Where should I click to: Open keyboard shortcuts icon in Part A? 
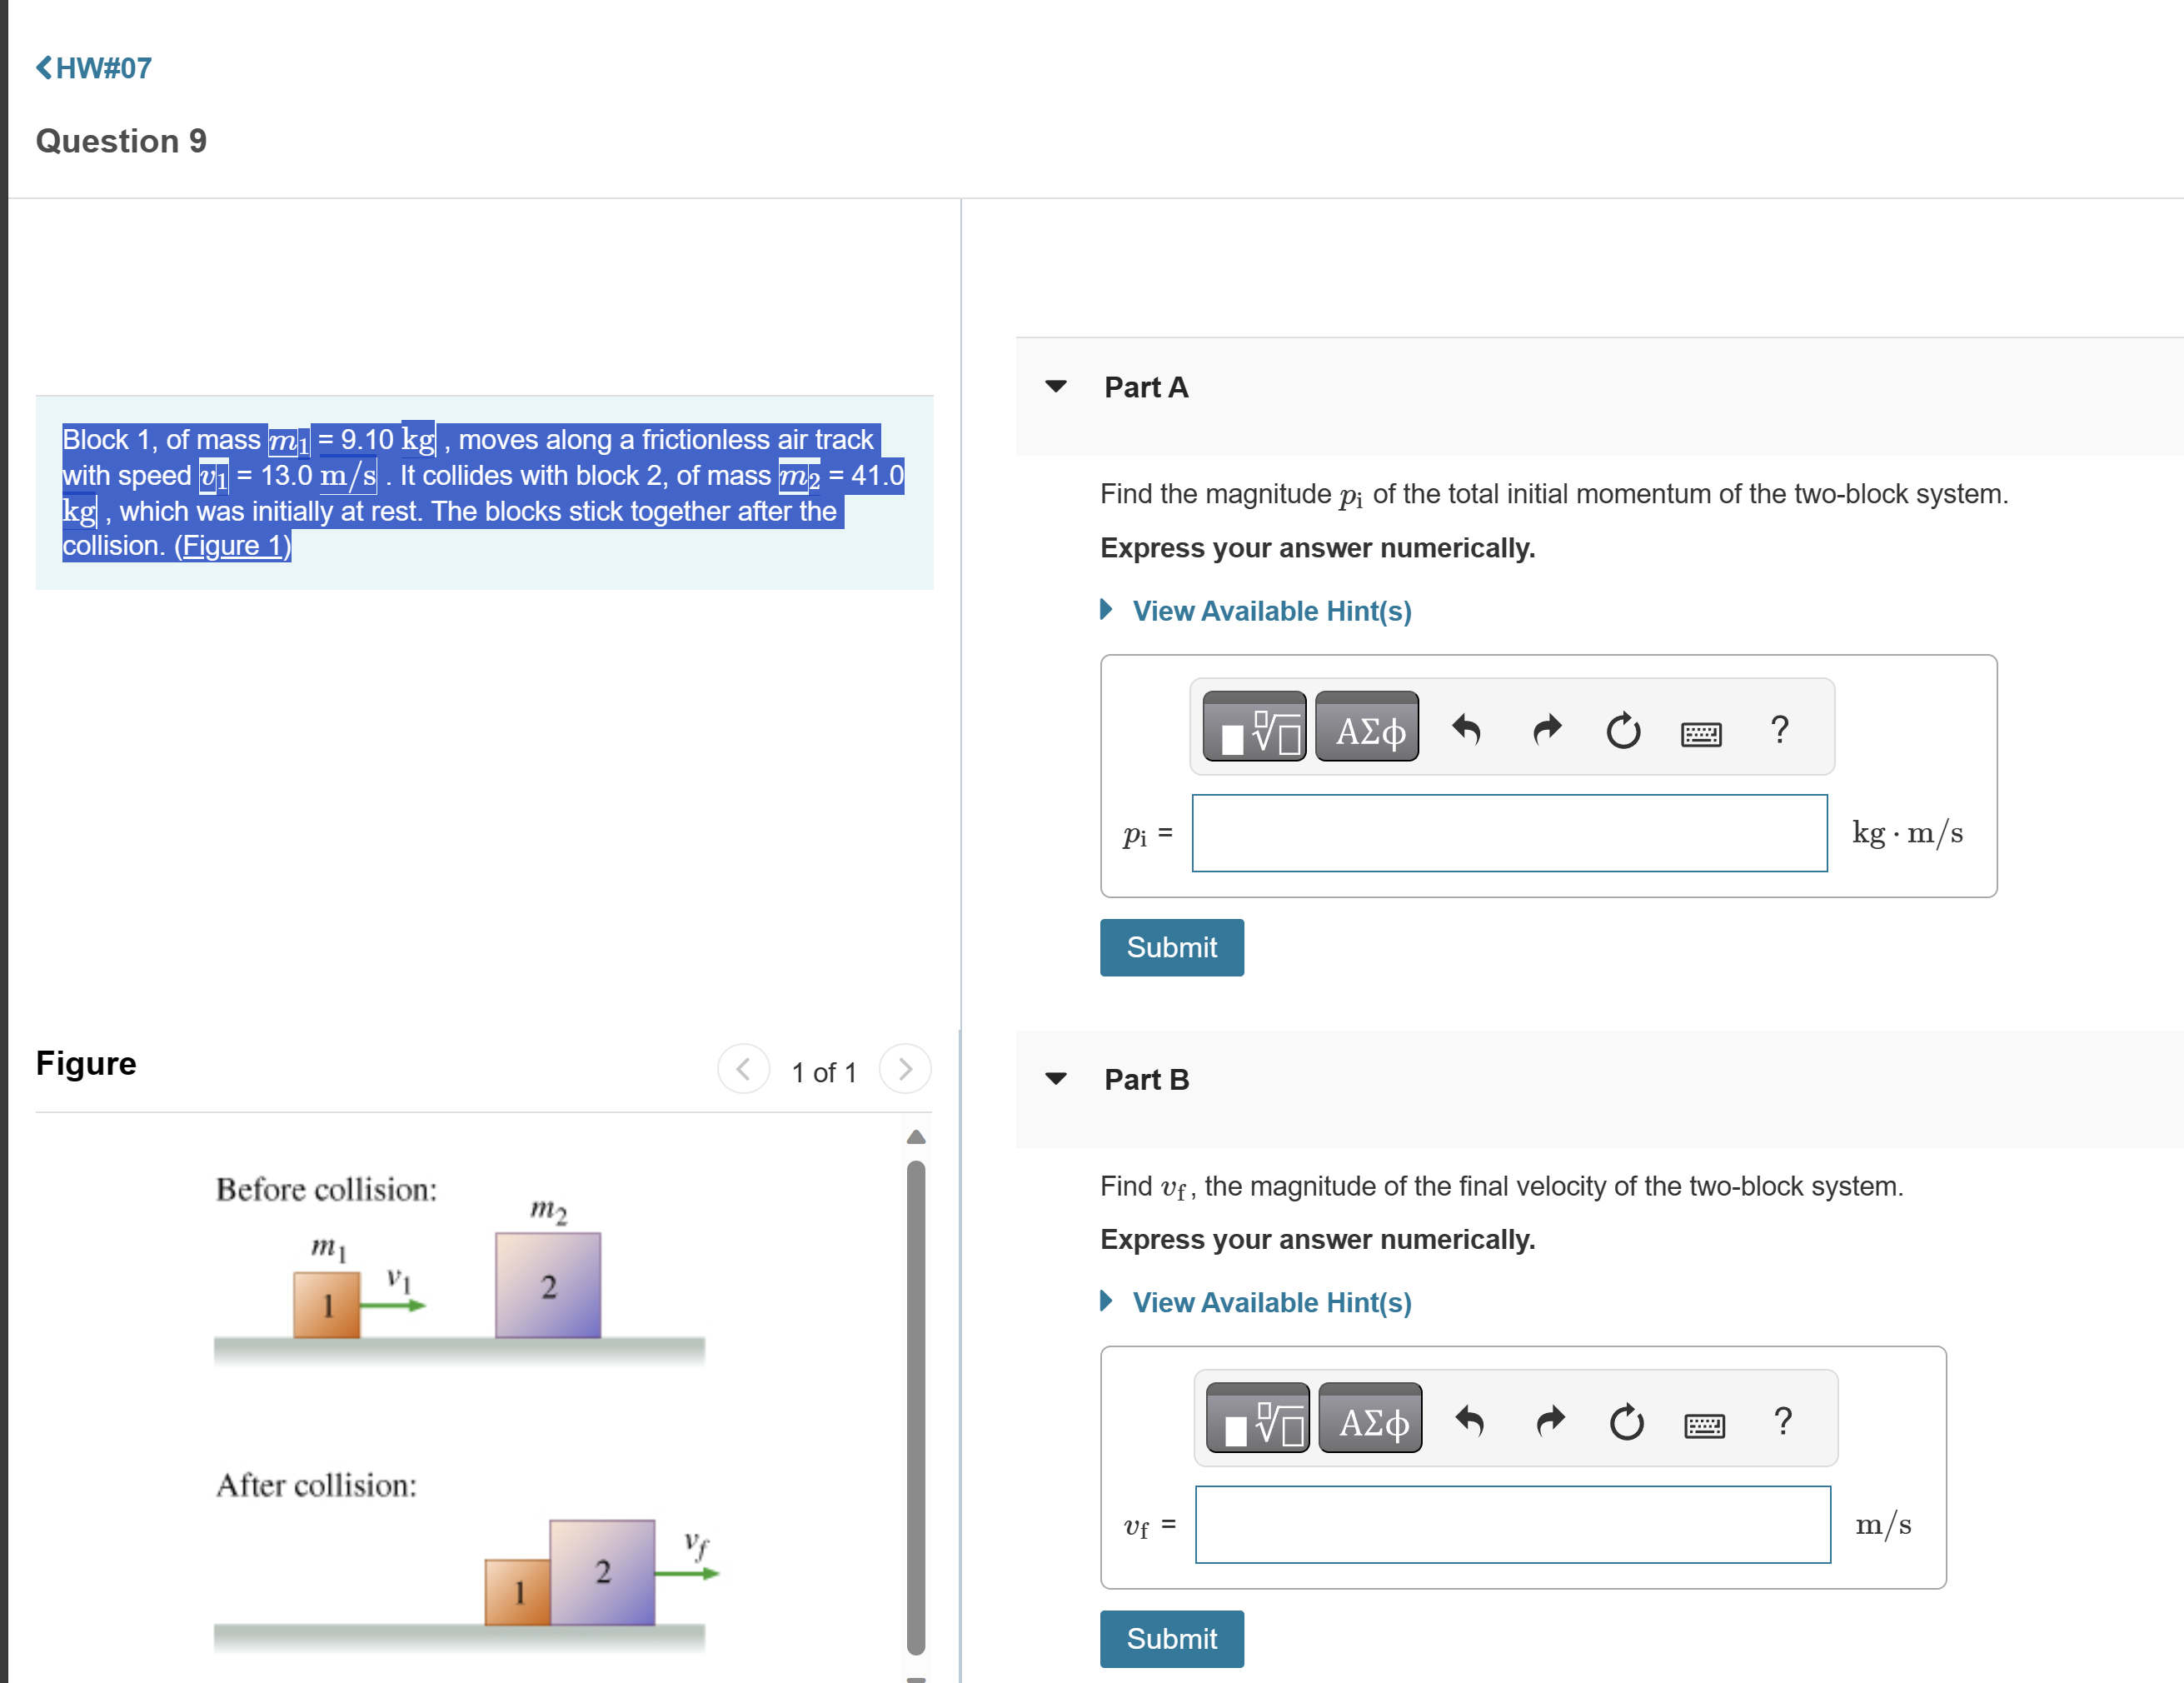pyautogui.click(x=1701, y=734)
